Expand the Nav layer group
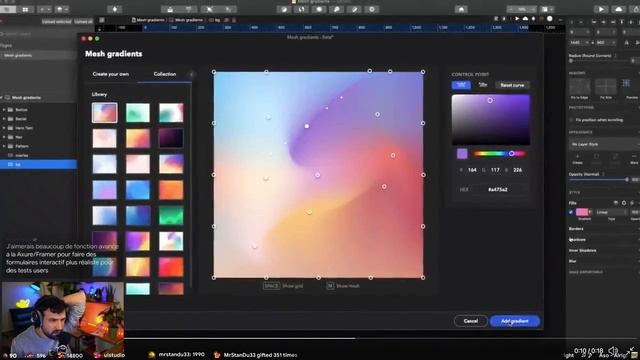This screenshot has width=640, height=360. [x=4, y=137]
